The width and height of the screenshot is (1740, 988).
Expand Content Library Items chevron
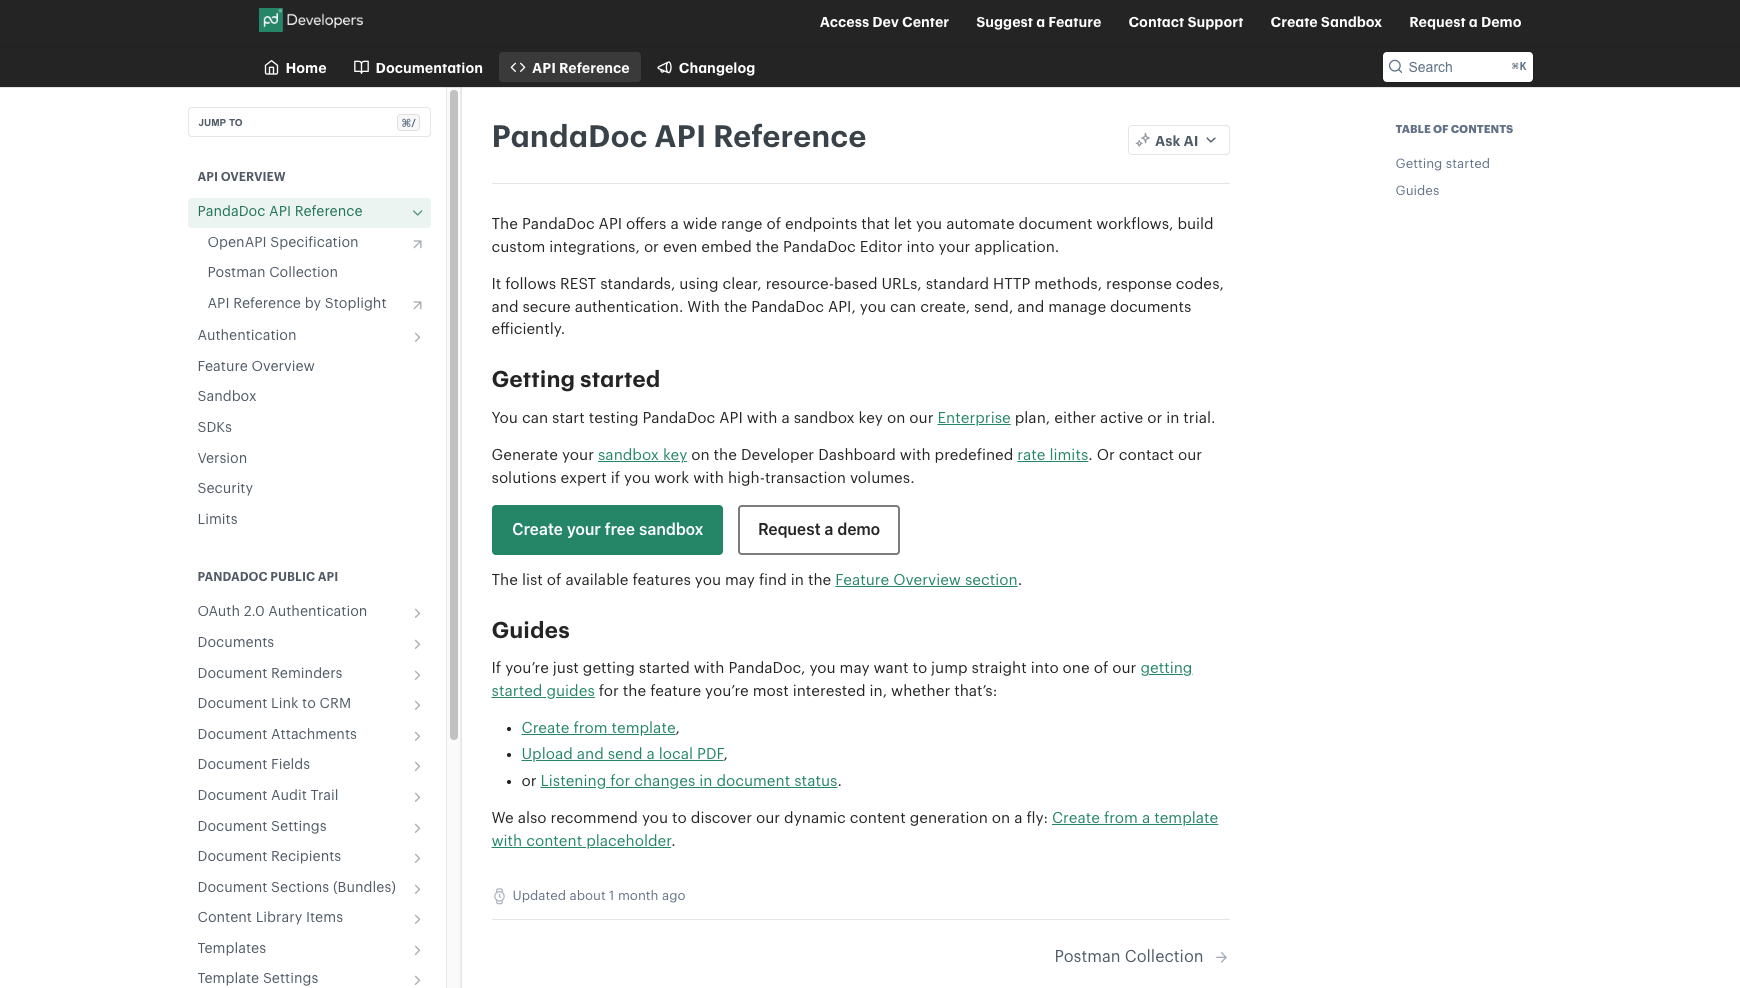[418, 919]
